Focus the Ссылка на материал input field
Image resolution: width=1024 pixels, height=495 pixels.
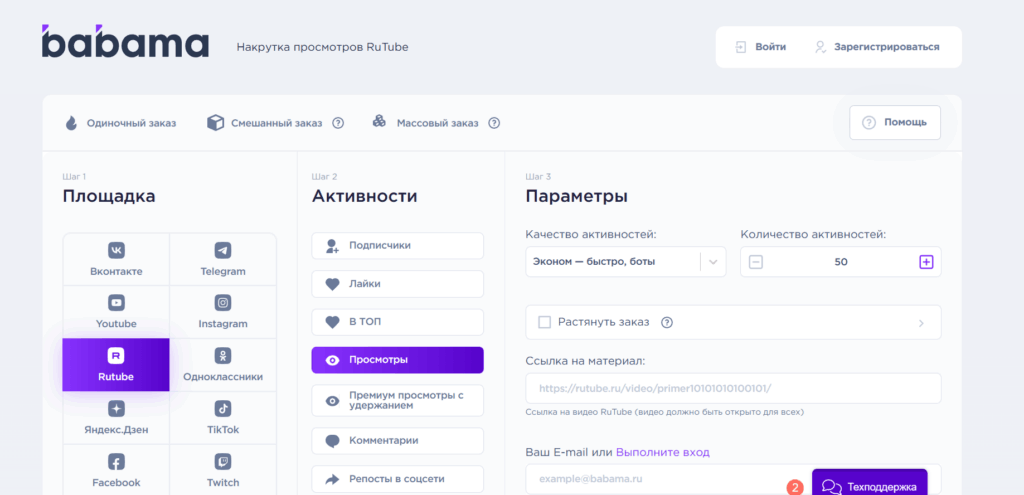coord(733,388)
